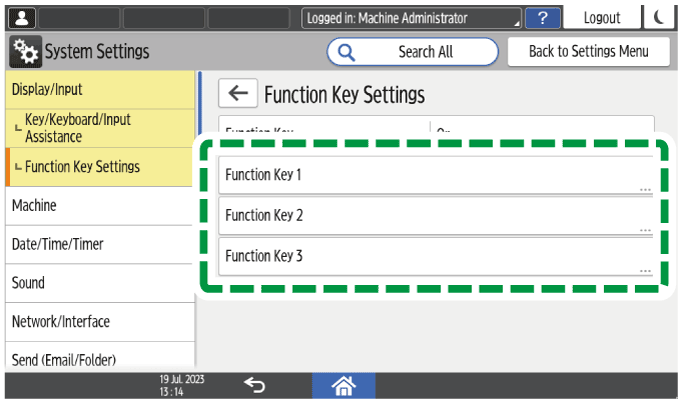Click the help question mark icon
The height and width of the screenshot is (404, 680).
tap(542, 17)
